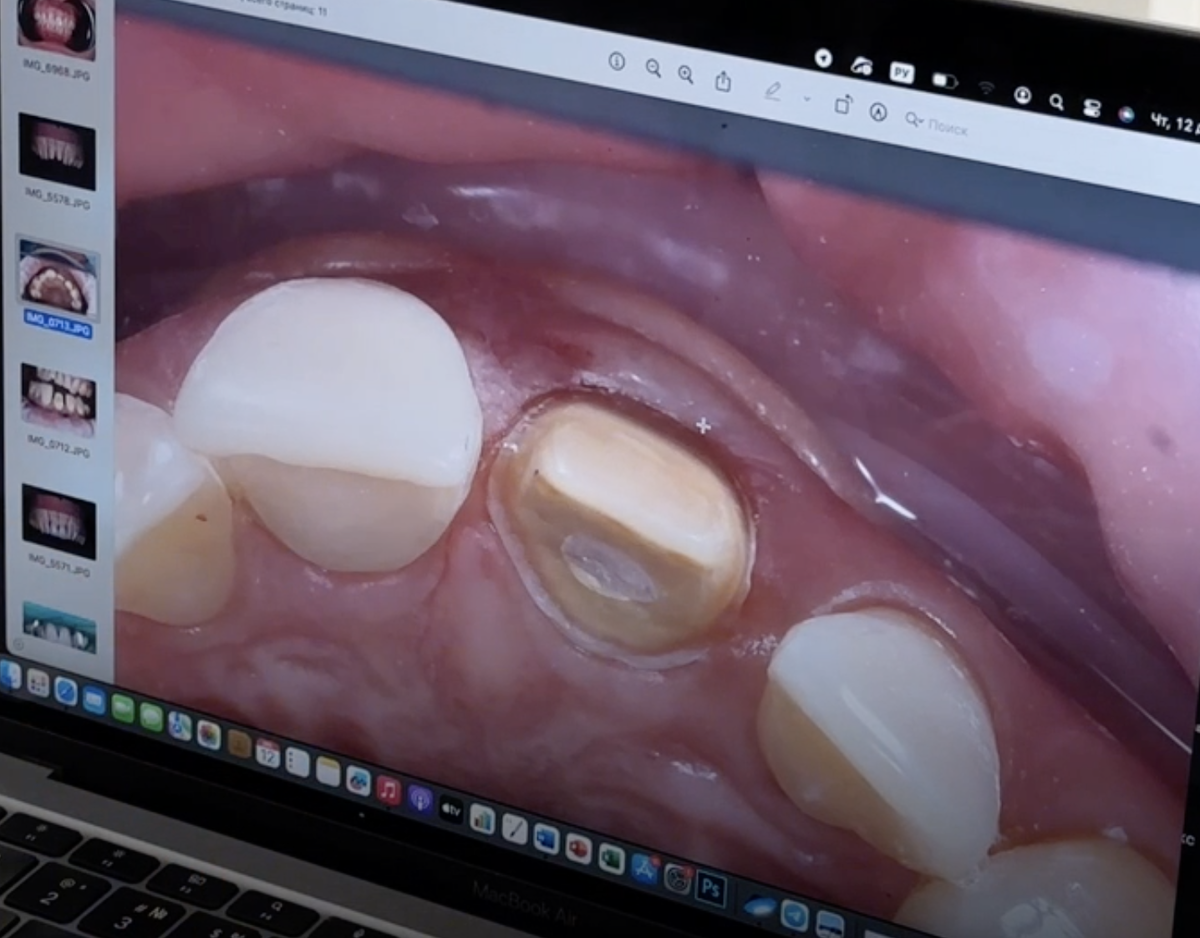Open Spotlight search in the menu bar
Image resolution: width=1200 pixels, height=938 pixels.
click(x=1057, y=101)
